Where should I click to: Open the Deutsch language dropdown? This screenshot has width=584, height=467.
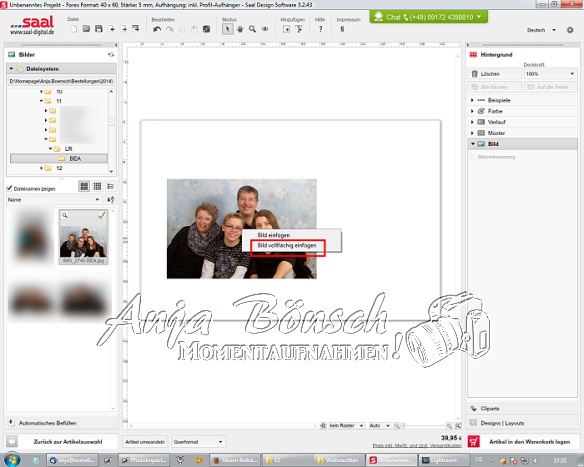542,30
